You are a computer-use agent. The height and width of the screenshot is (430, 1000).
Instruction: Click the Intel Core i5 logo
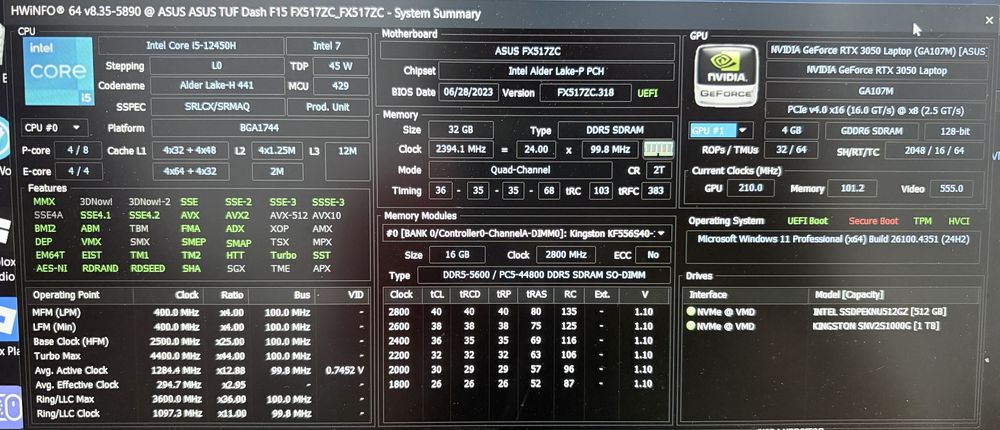[59, 71]
